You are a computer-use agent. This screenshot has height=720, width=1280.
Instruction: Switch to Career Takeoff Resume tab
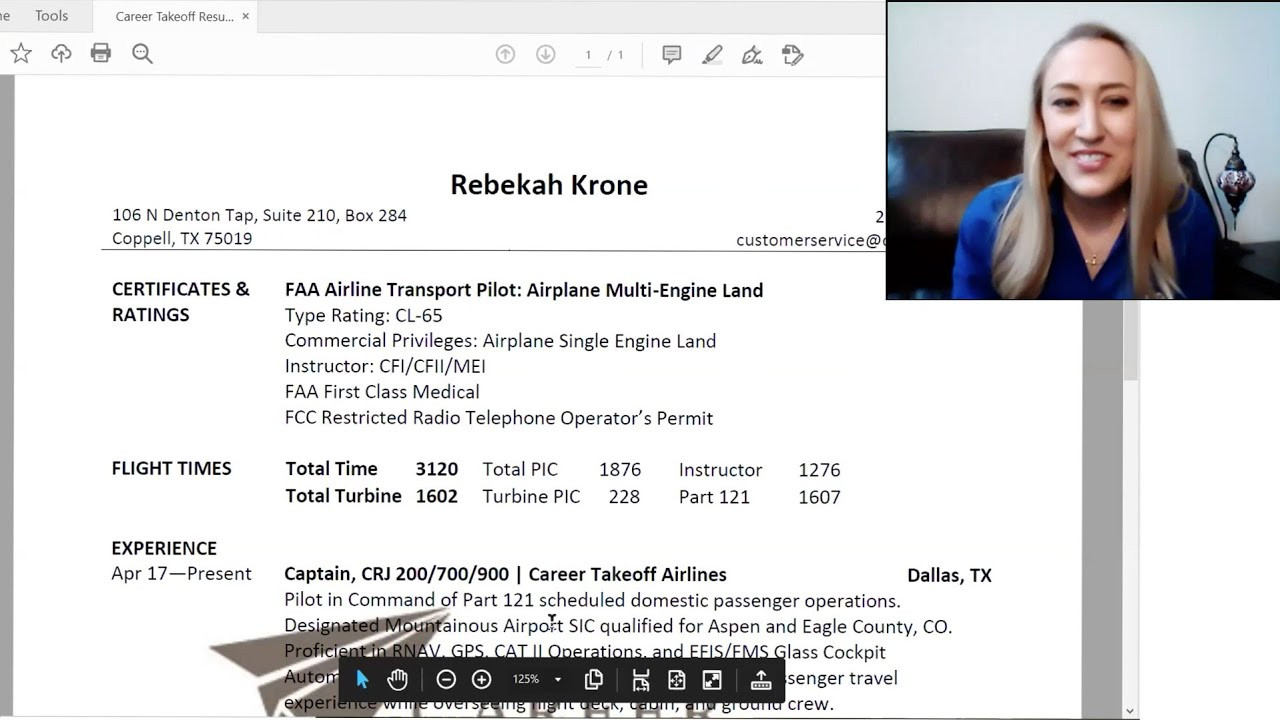pos(174,16)
